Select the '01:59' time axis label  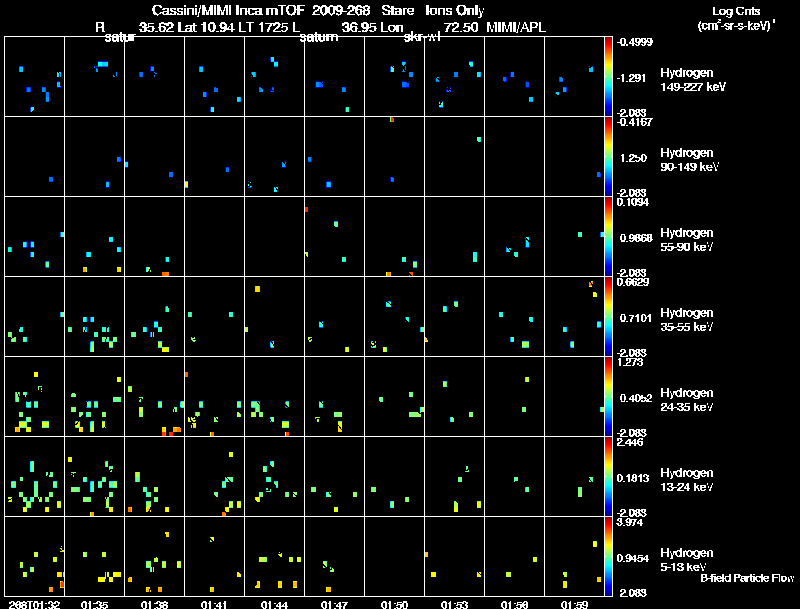coord(574,605)
